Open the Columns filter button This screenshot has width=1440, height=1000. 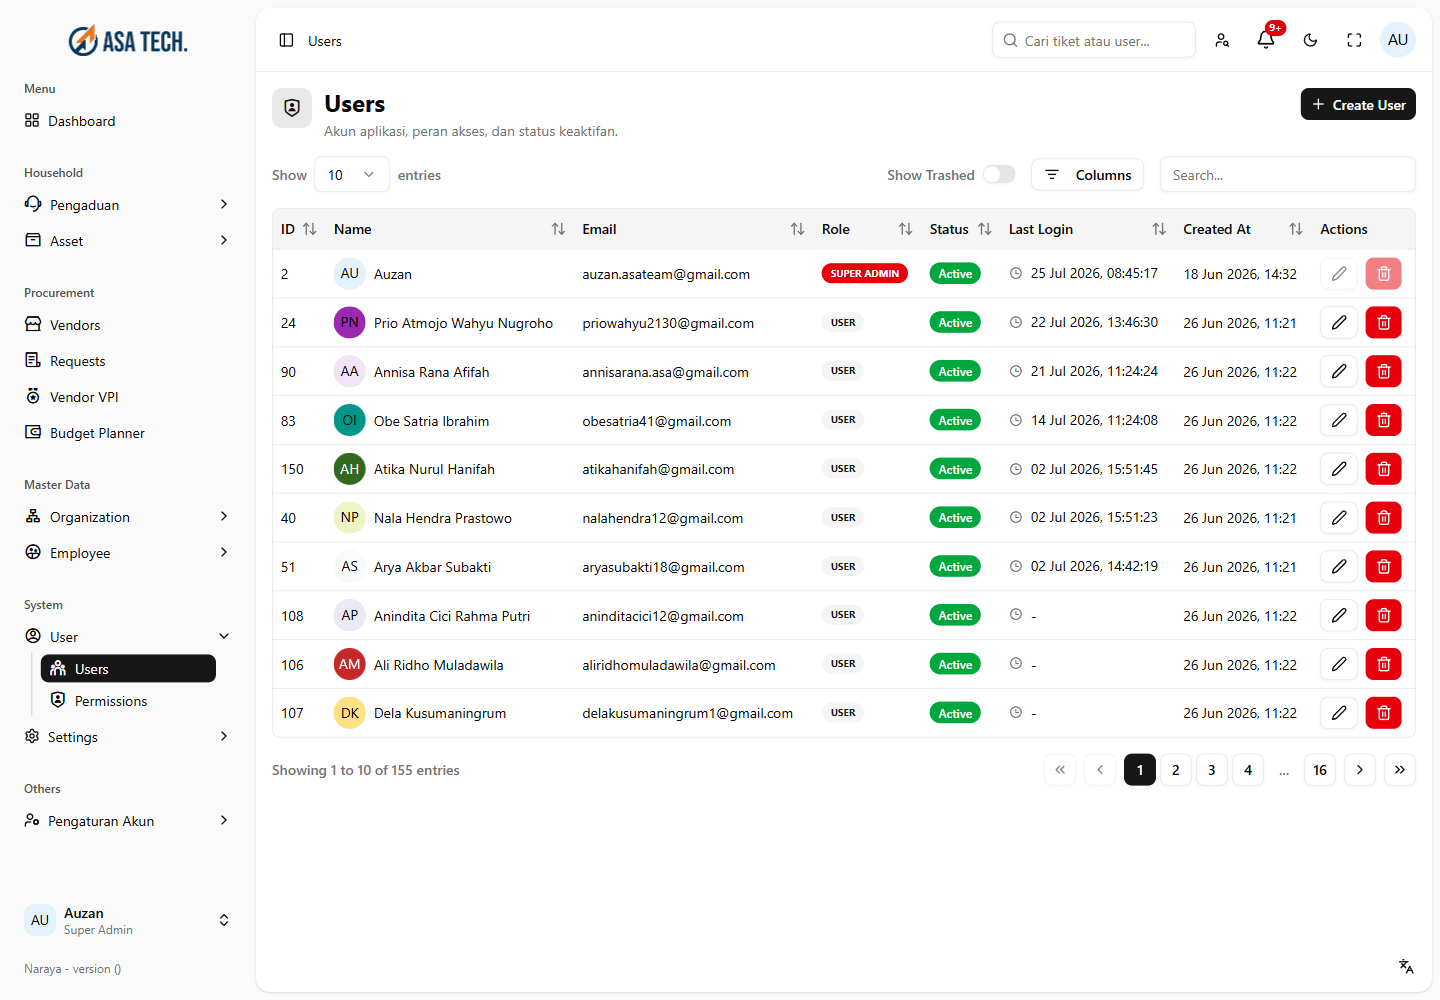pos(1088,174)
